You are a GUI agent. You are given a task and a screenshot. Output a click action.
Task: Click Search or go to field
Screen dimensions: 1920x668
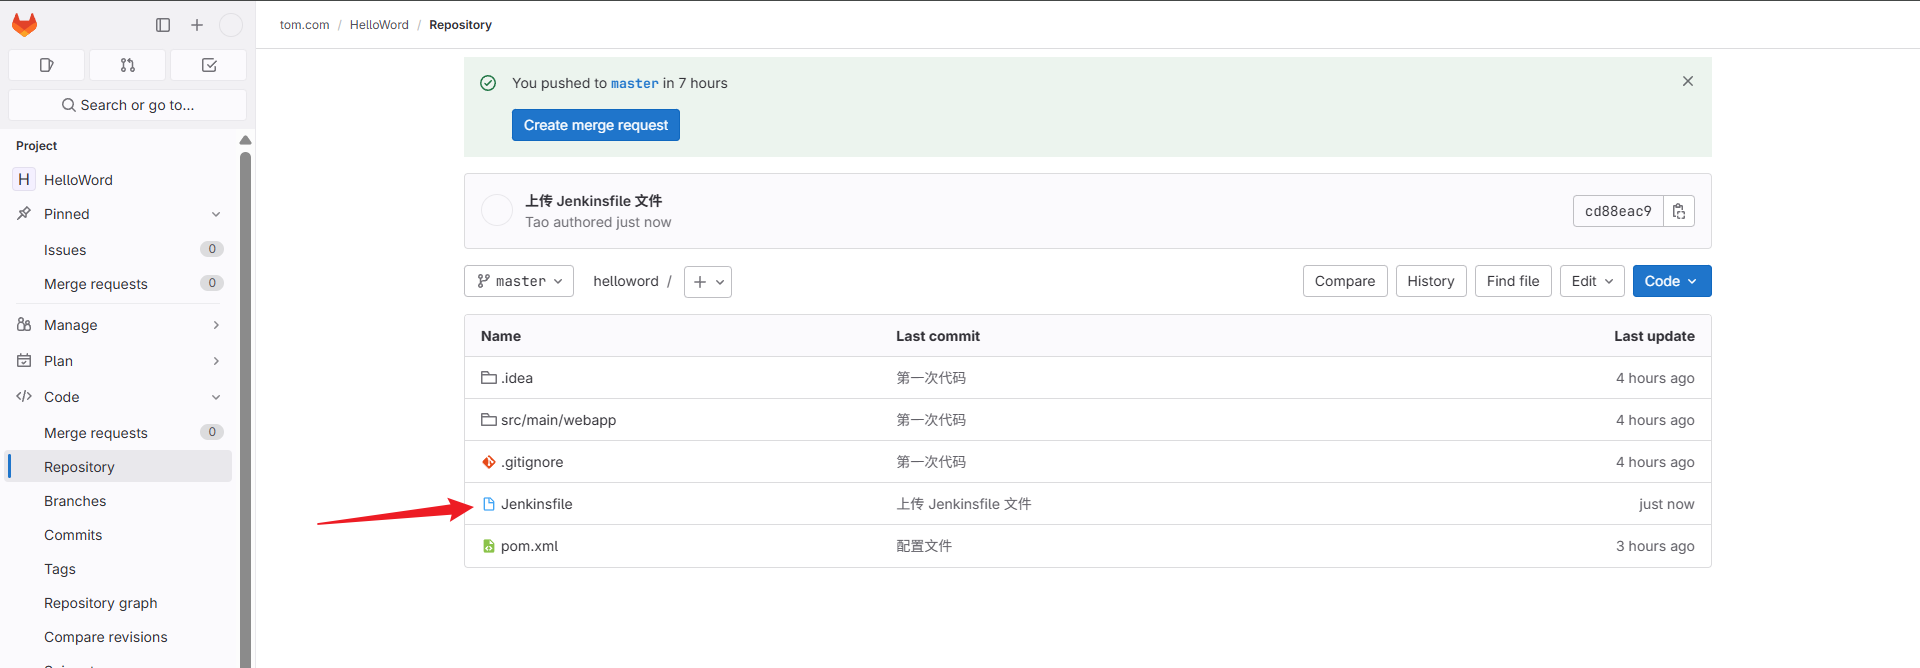pyautogui.click(x=127, y=105)
